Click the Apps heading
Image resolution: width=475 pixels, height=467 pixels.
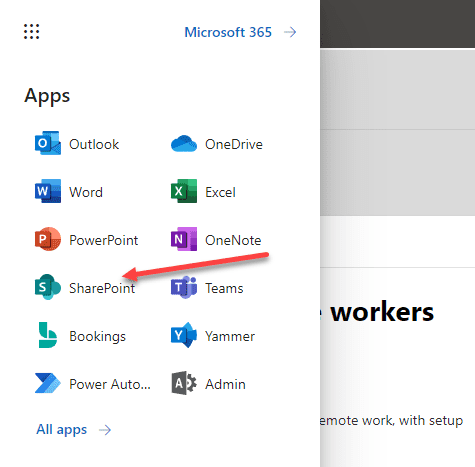pos(47,97)
